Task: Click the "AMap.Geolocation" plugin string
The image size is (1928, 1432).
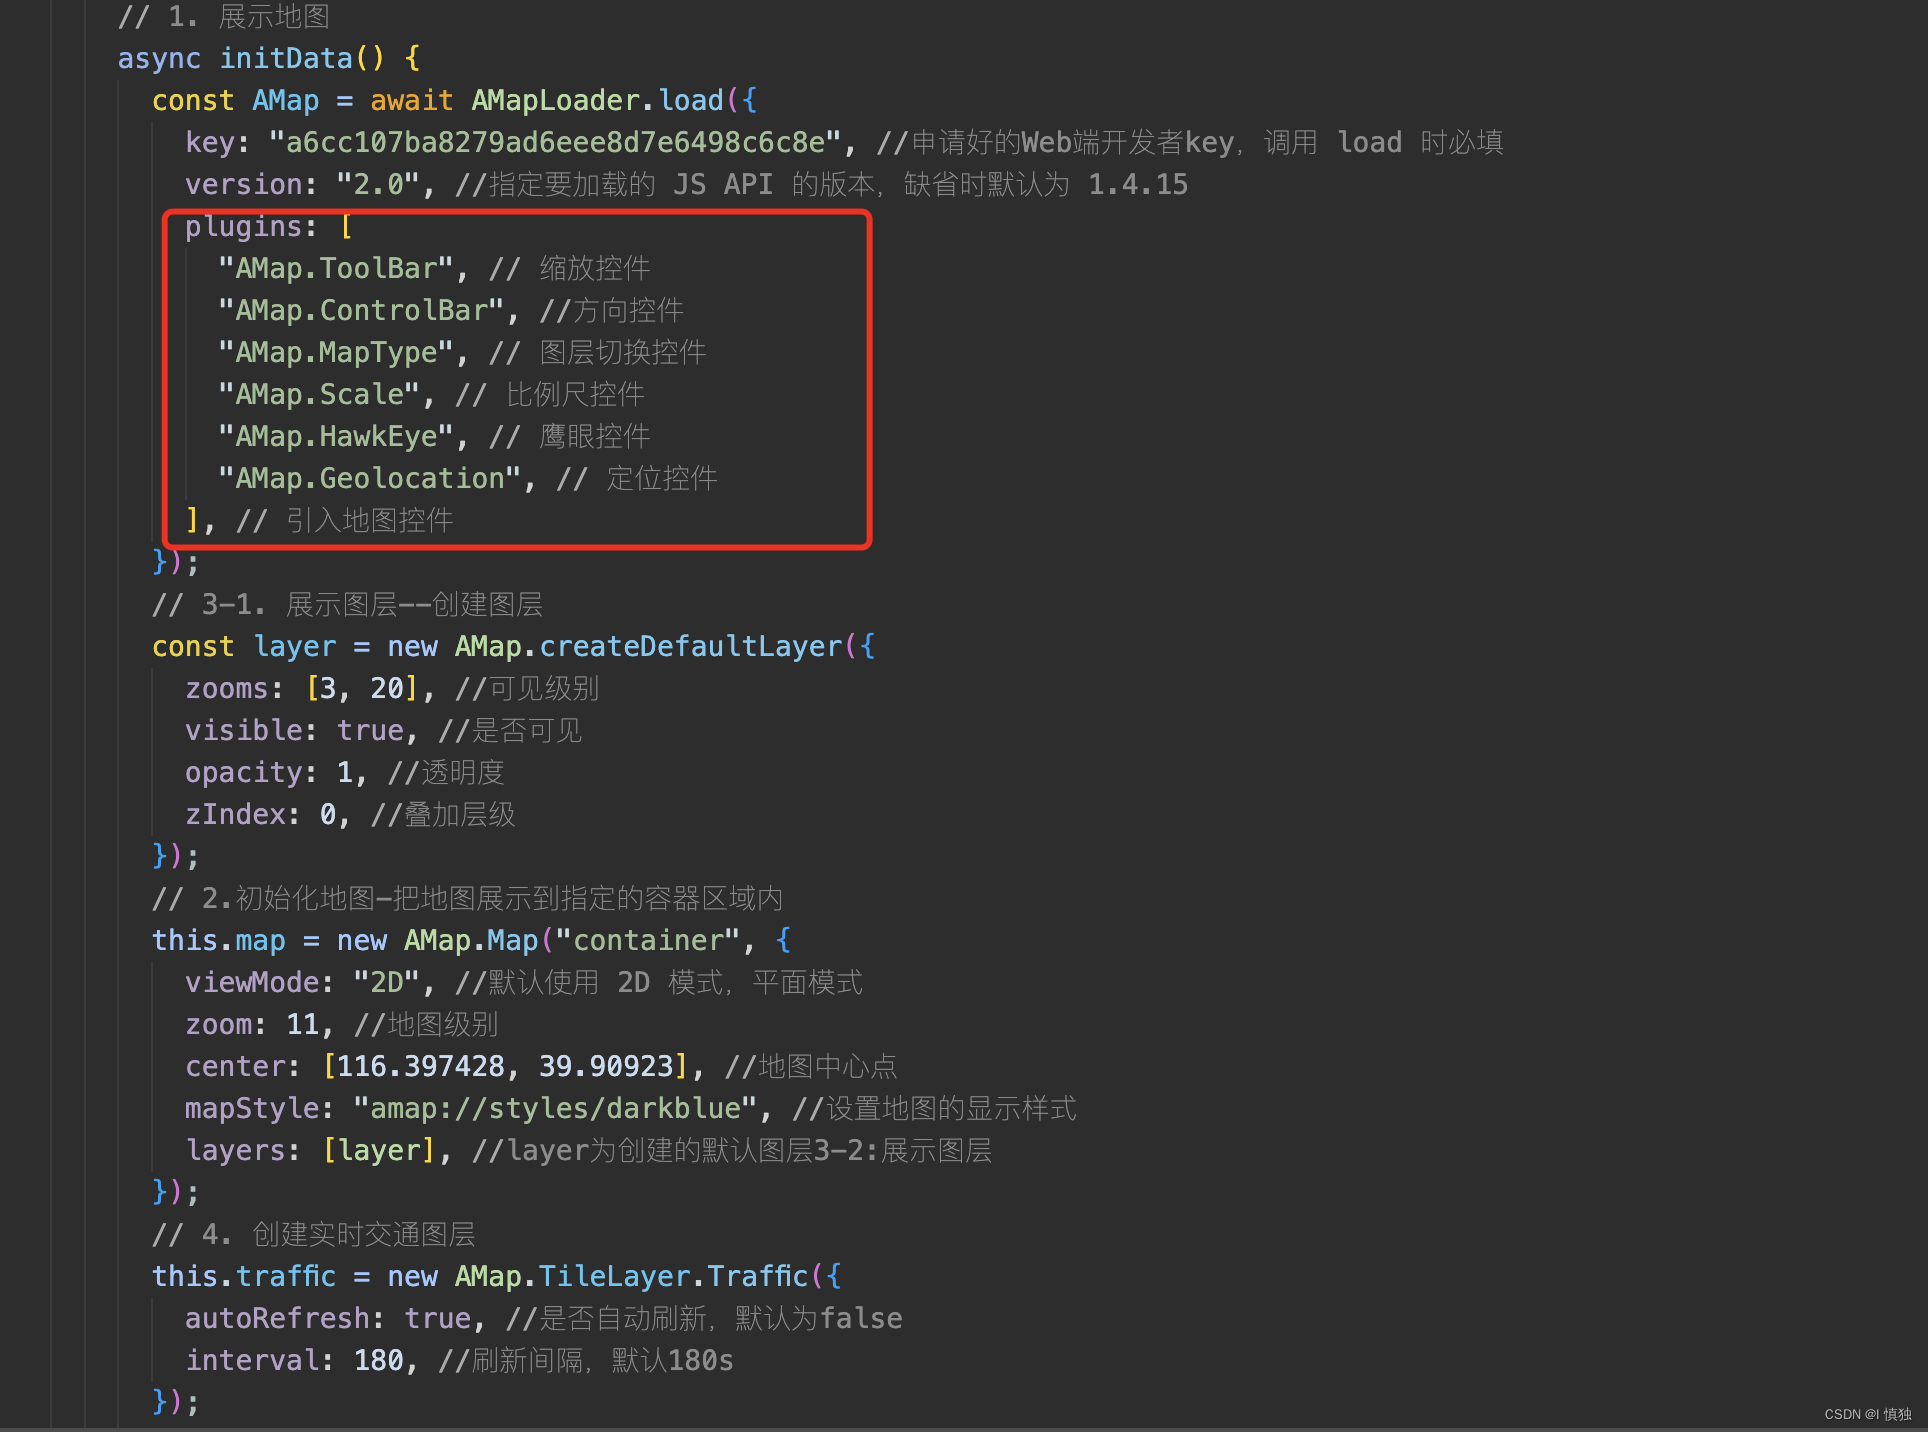Action: tap(369, 478)
